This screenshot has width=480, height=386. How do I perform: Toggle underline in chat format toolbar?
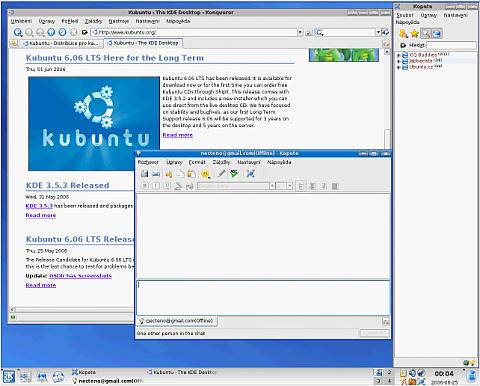[167, 186]
